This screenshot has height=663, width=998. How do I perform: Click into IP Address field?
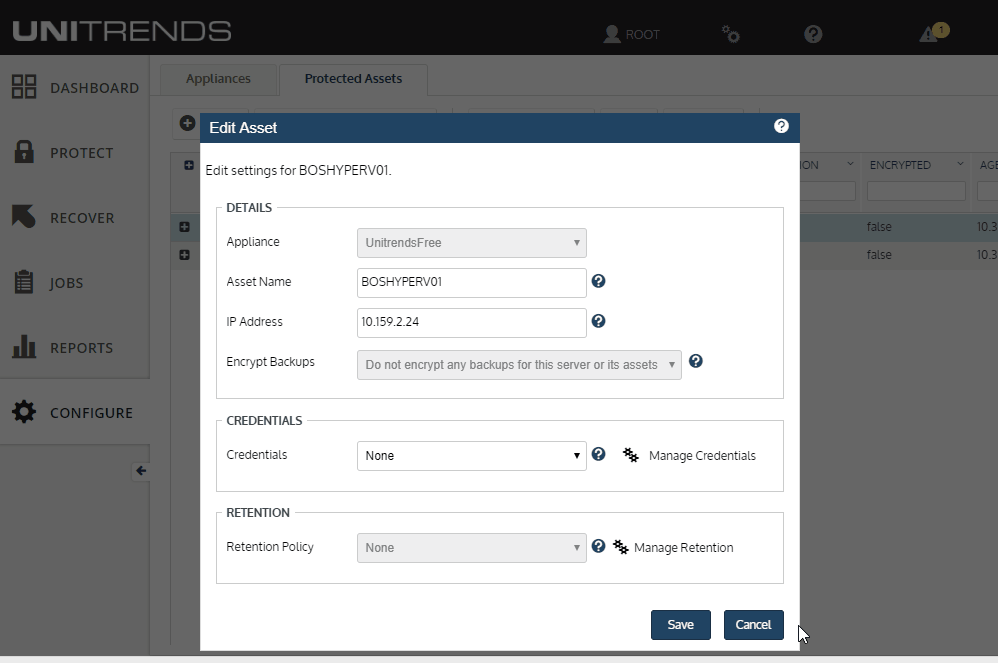pyautogui.click(x=472, y=323)
